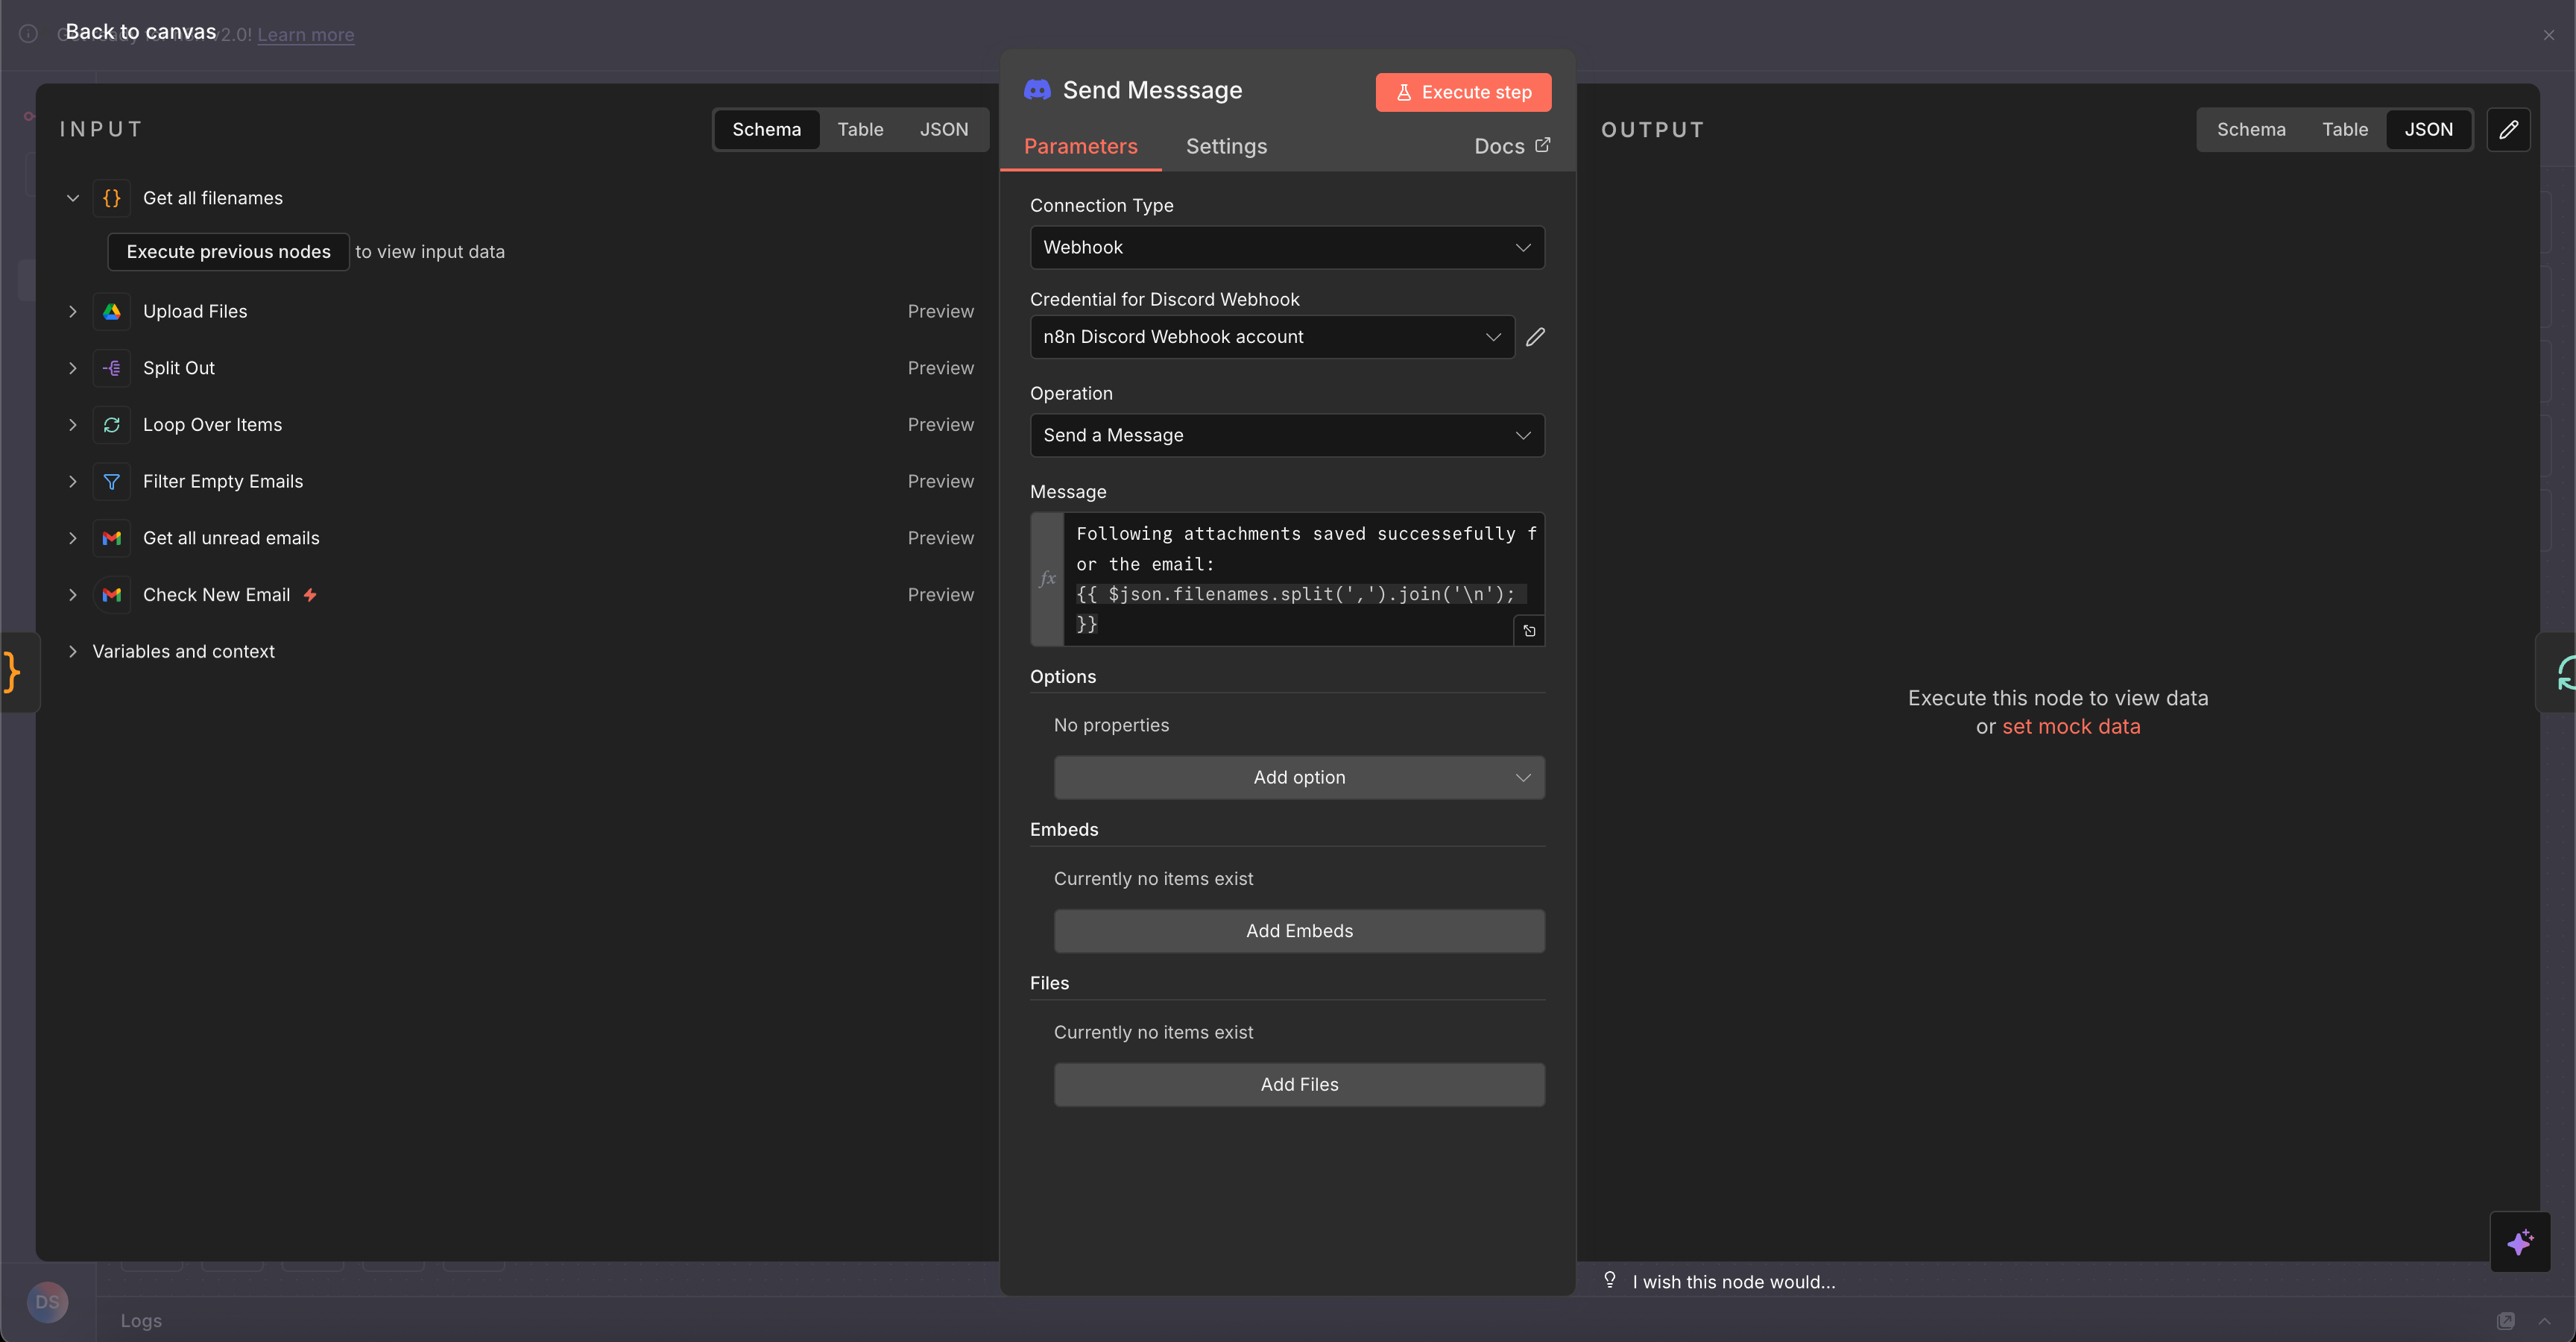Click the trigger lightning bolt on Check New Email
The image size is (2576, 1342).
click(x=310, y=595)
